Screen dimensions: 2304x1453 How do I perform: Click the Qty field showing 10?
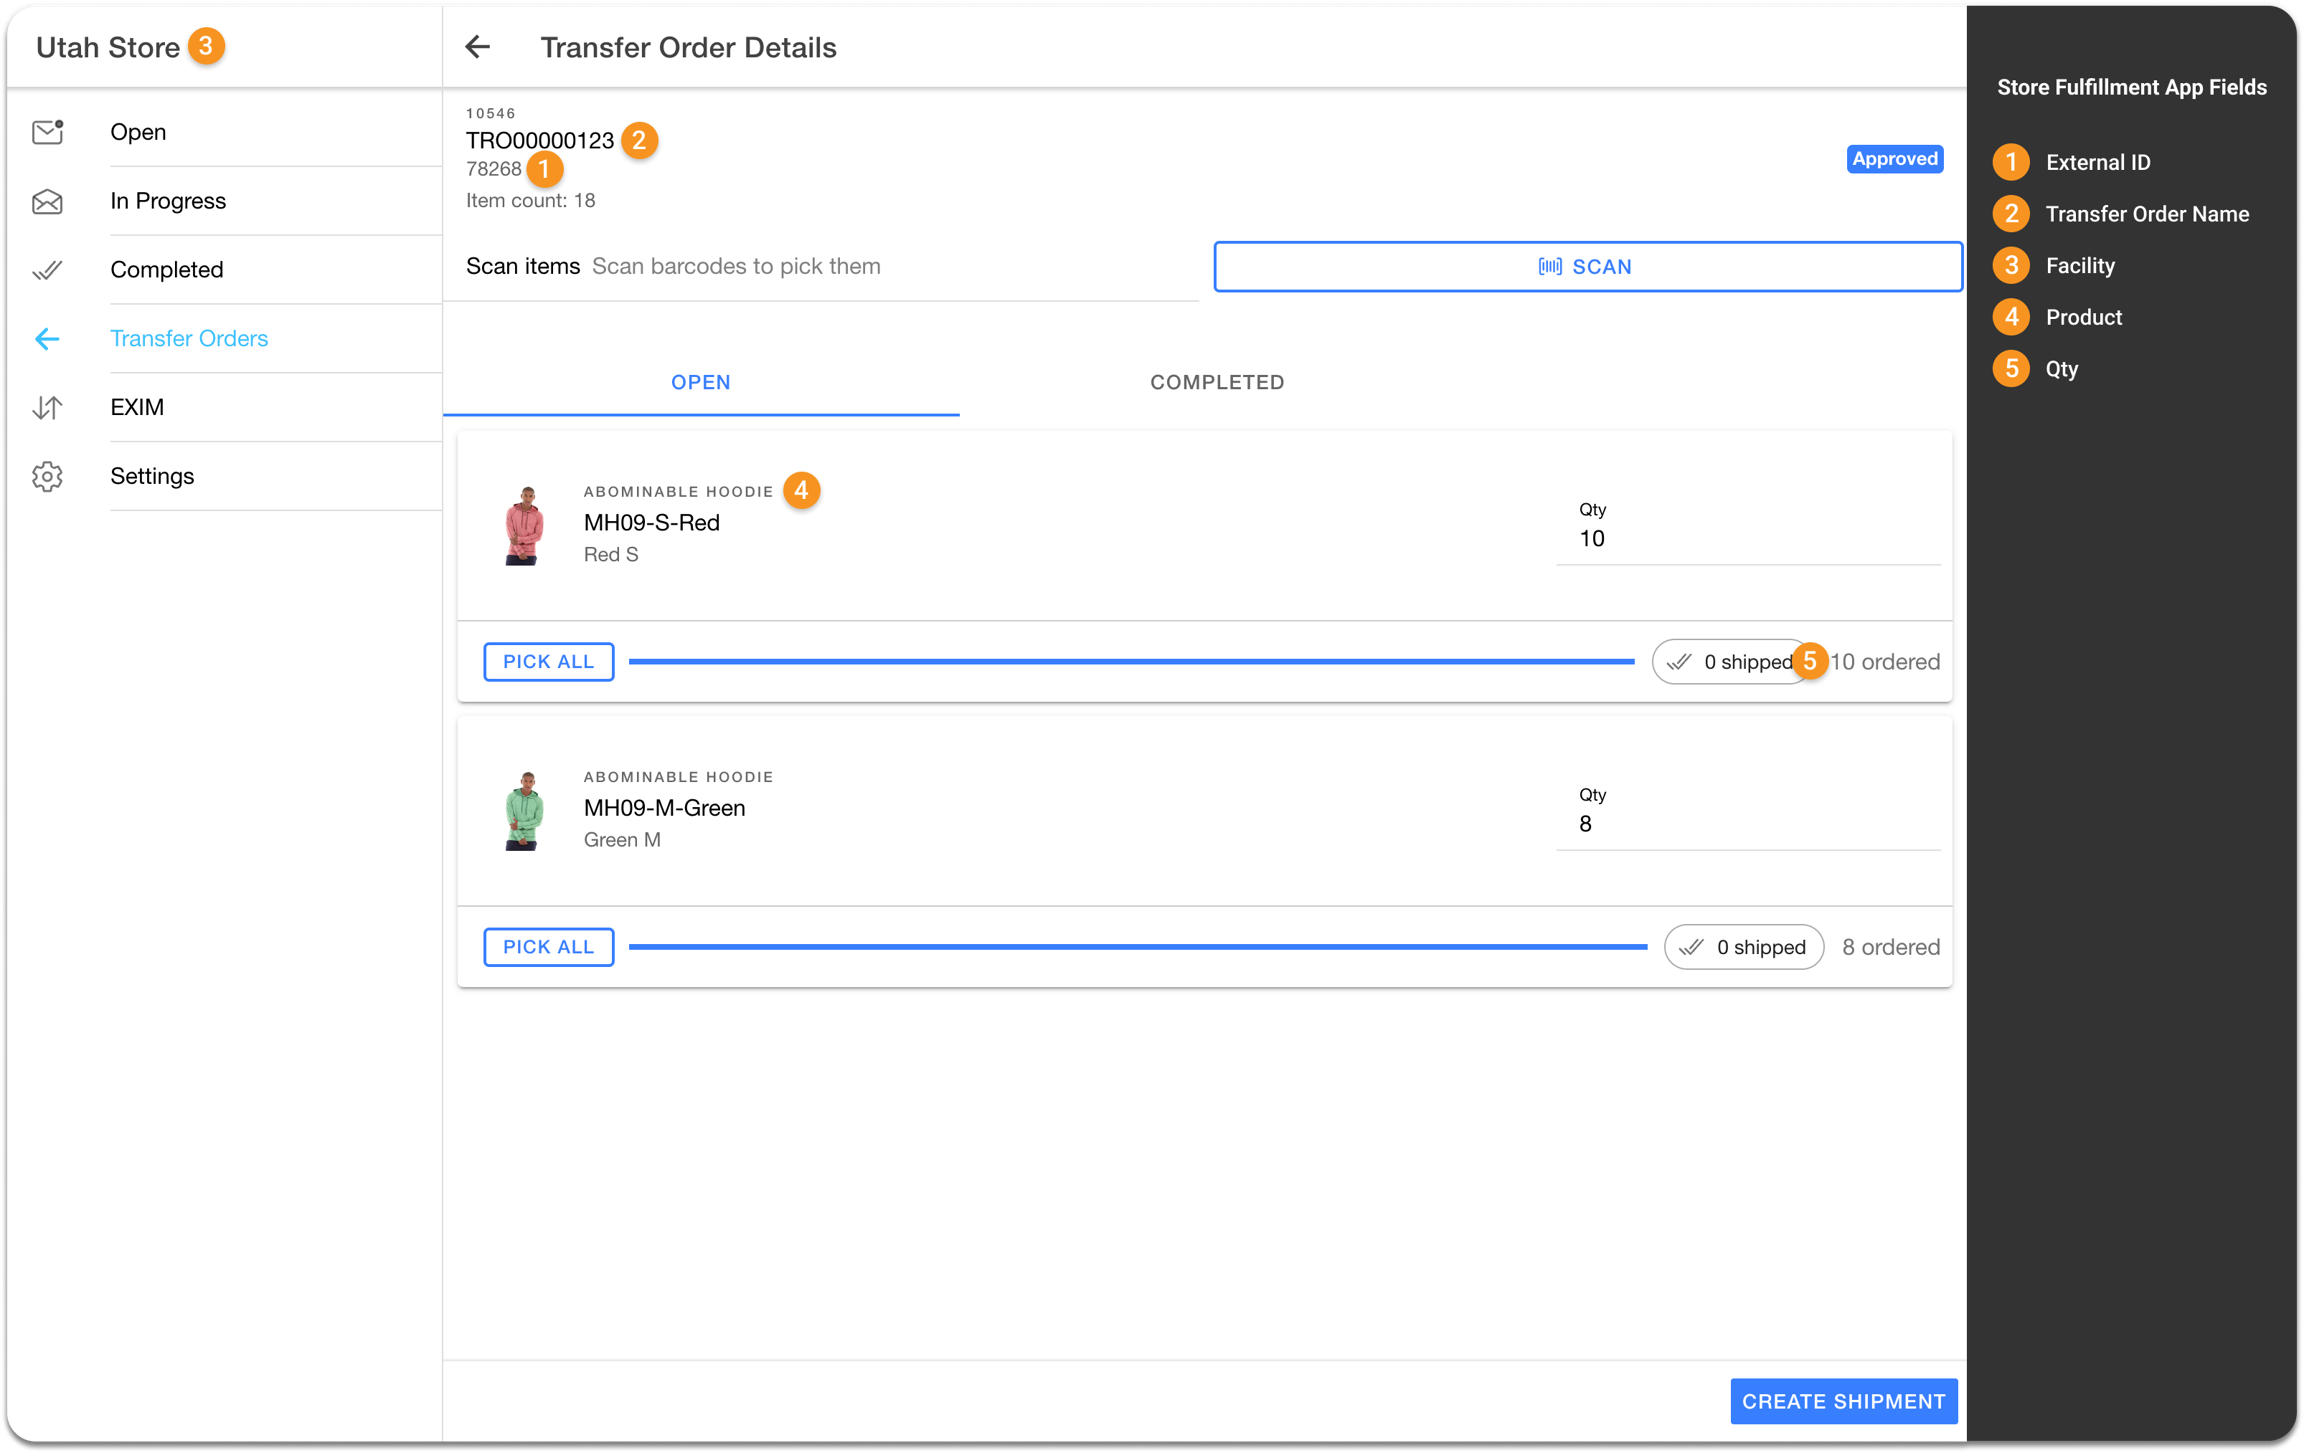coord(1746,539)
